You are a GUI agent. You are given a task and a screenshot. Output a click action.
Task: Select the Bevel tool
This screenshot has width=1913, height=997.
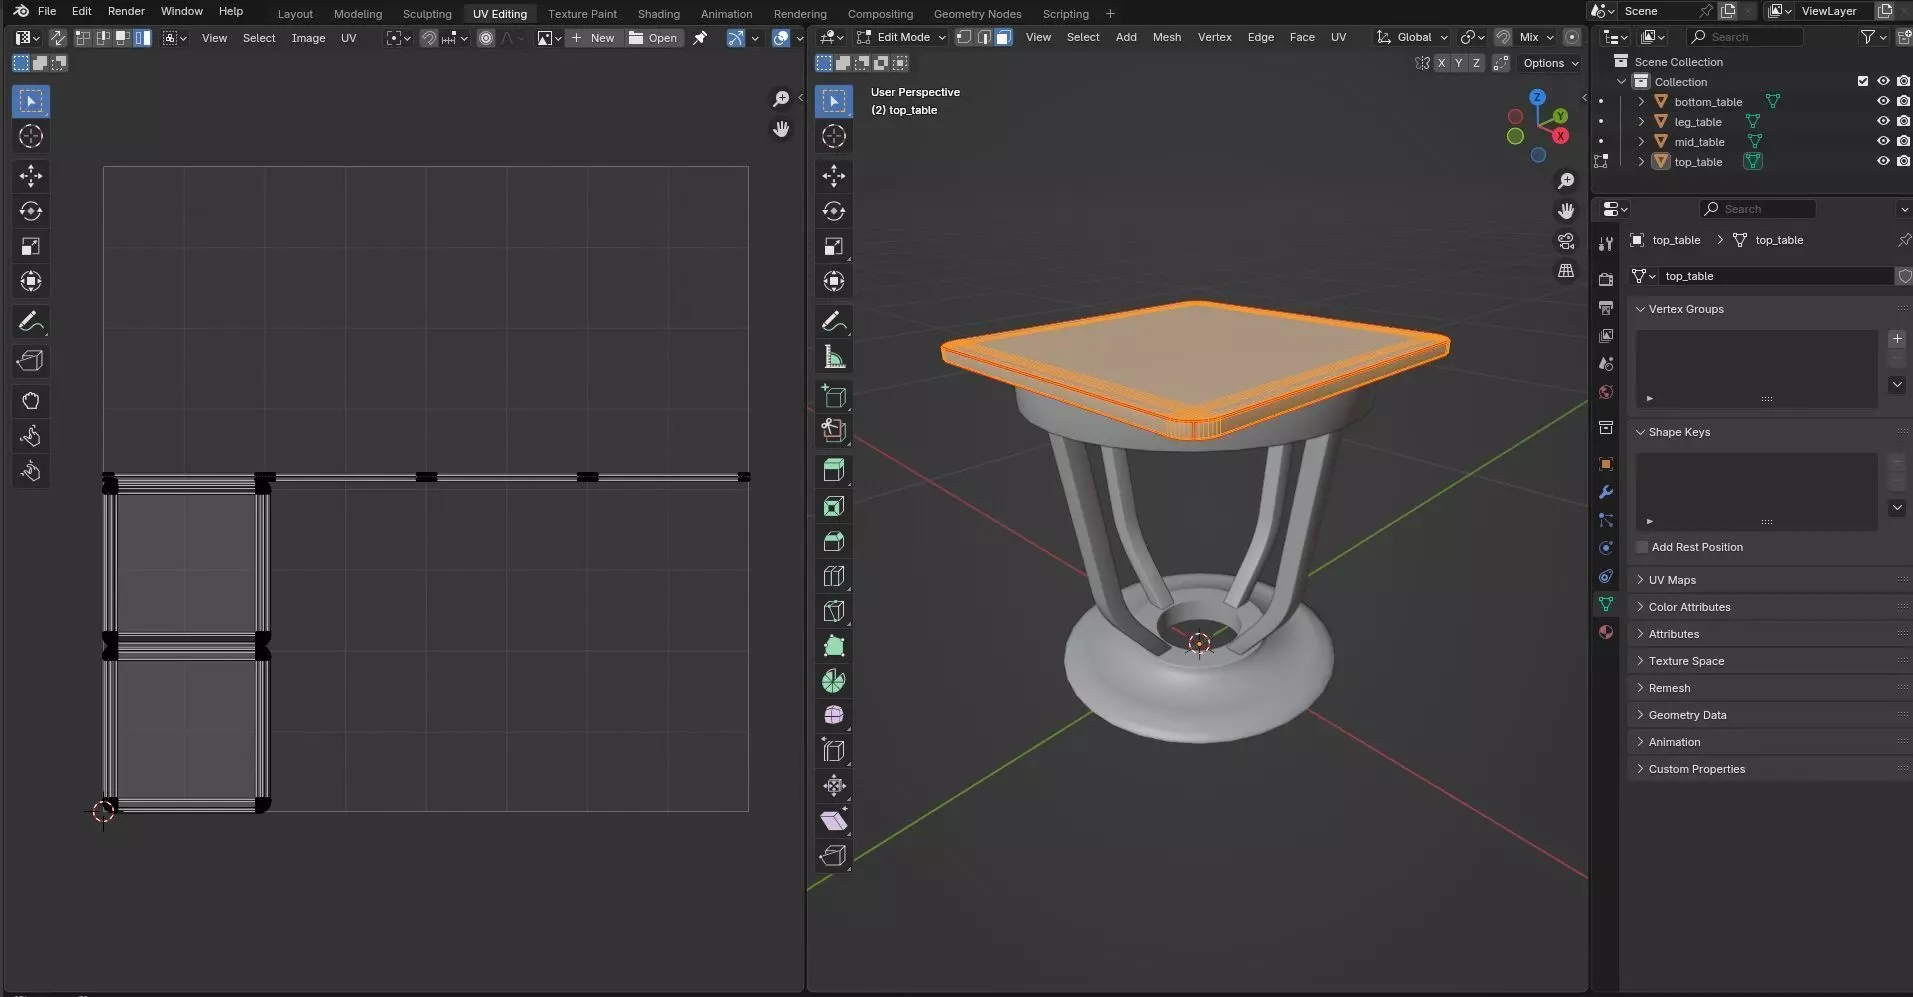(x=834, y=541)
